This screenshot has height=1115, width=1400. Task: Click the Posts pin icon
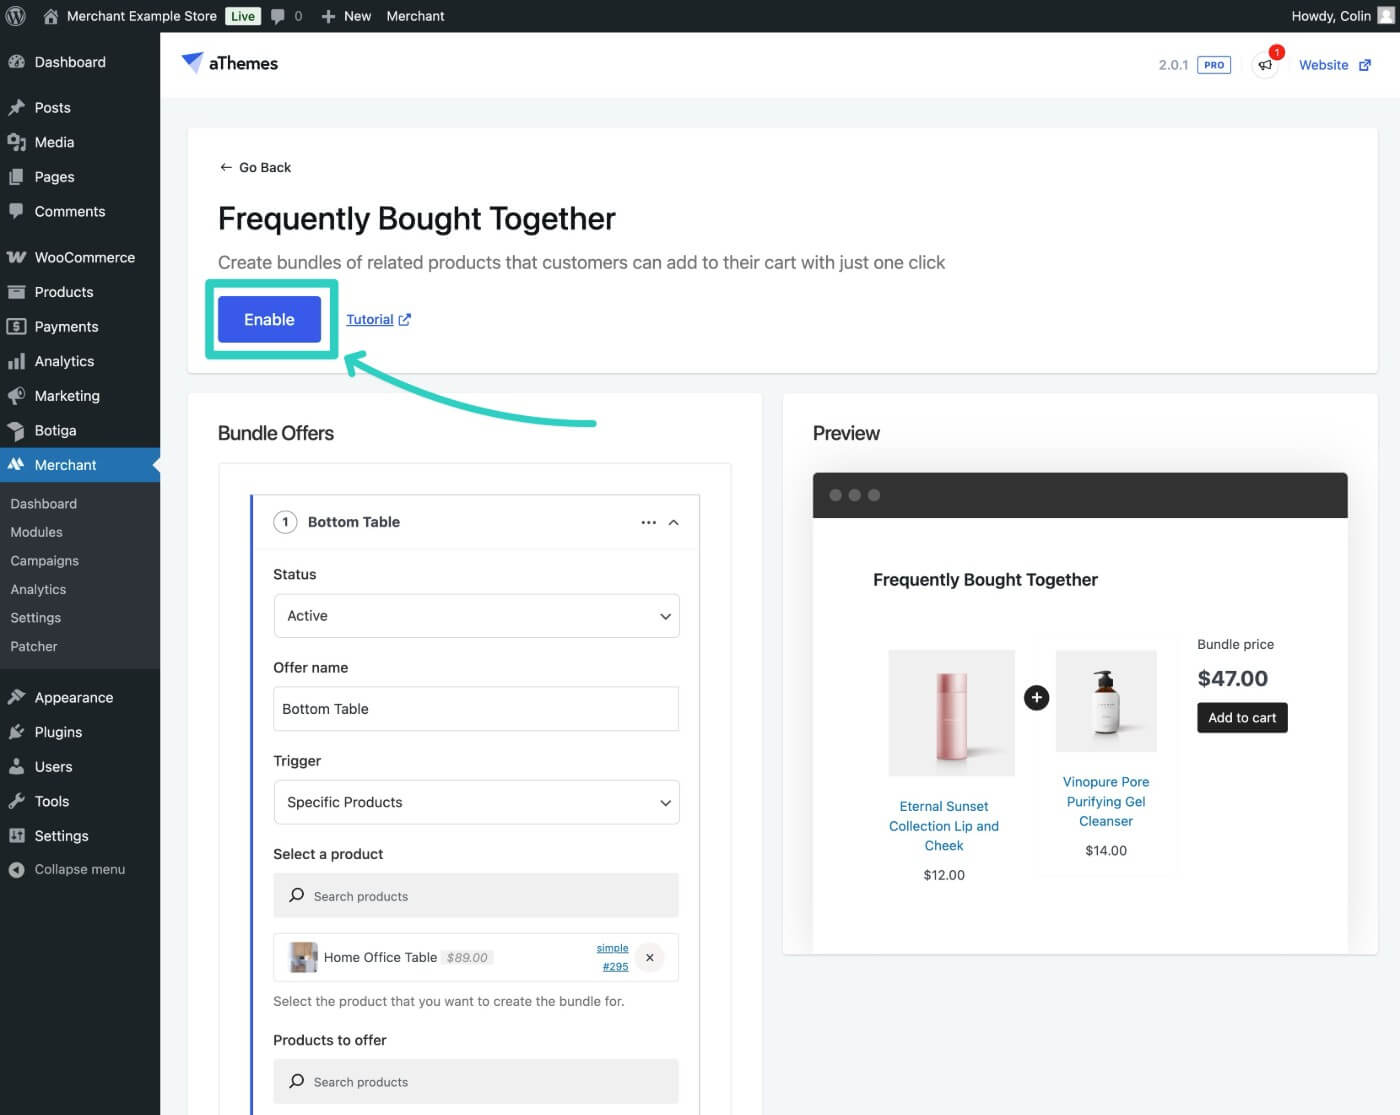click(x=16, y=107)
